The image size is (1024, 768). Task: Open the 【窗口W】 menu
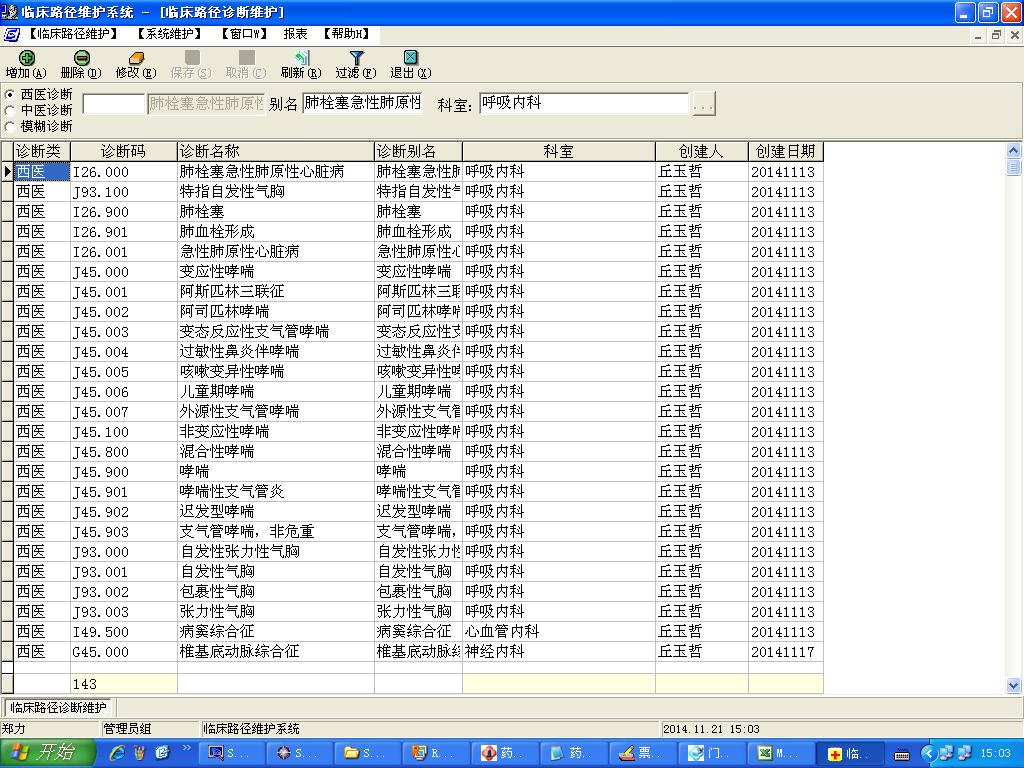pos(244,34)
